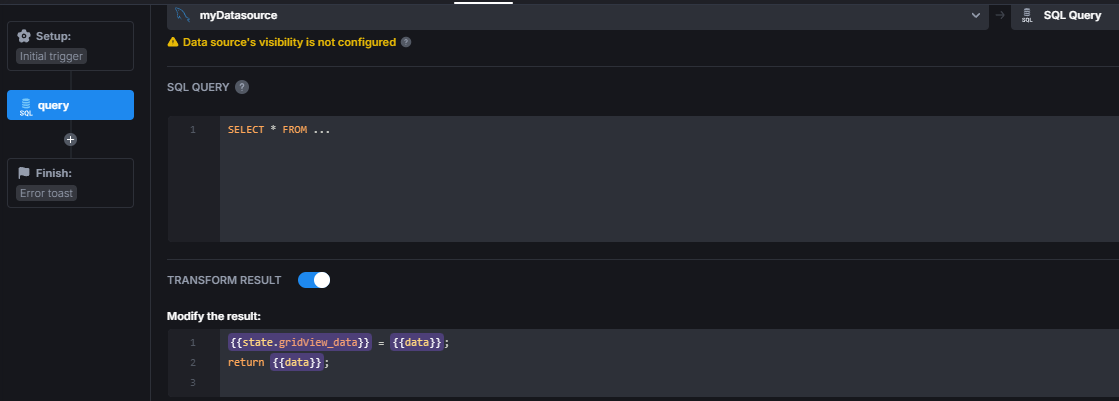
Task: Click the gear icon in Setup block
Action: pos(25,36)
